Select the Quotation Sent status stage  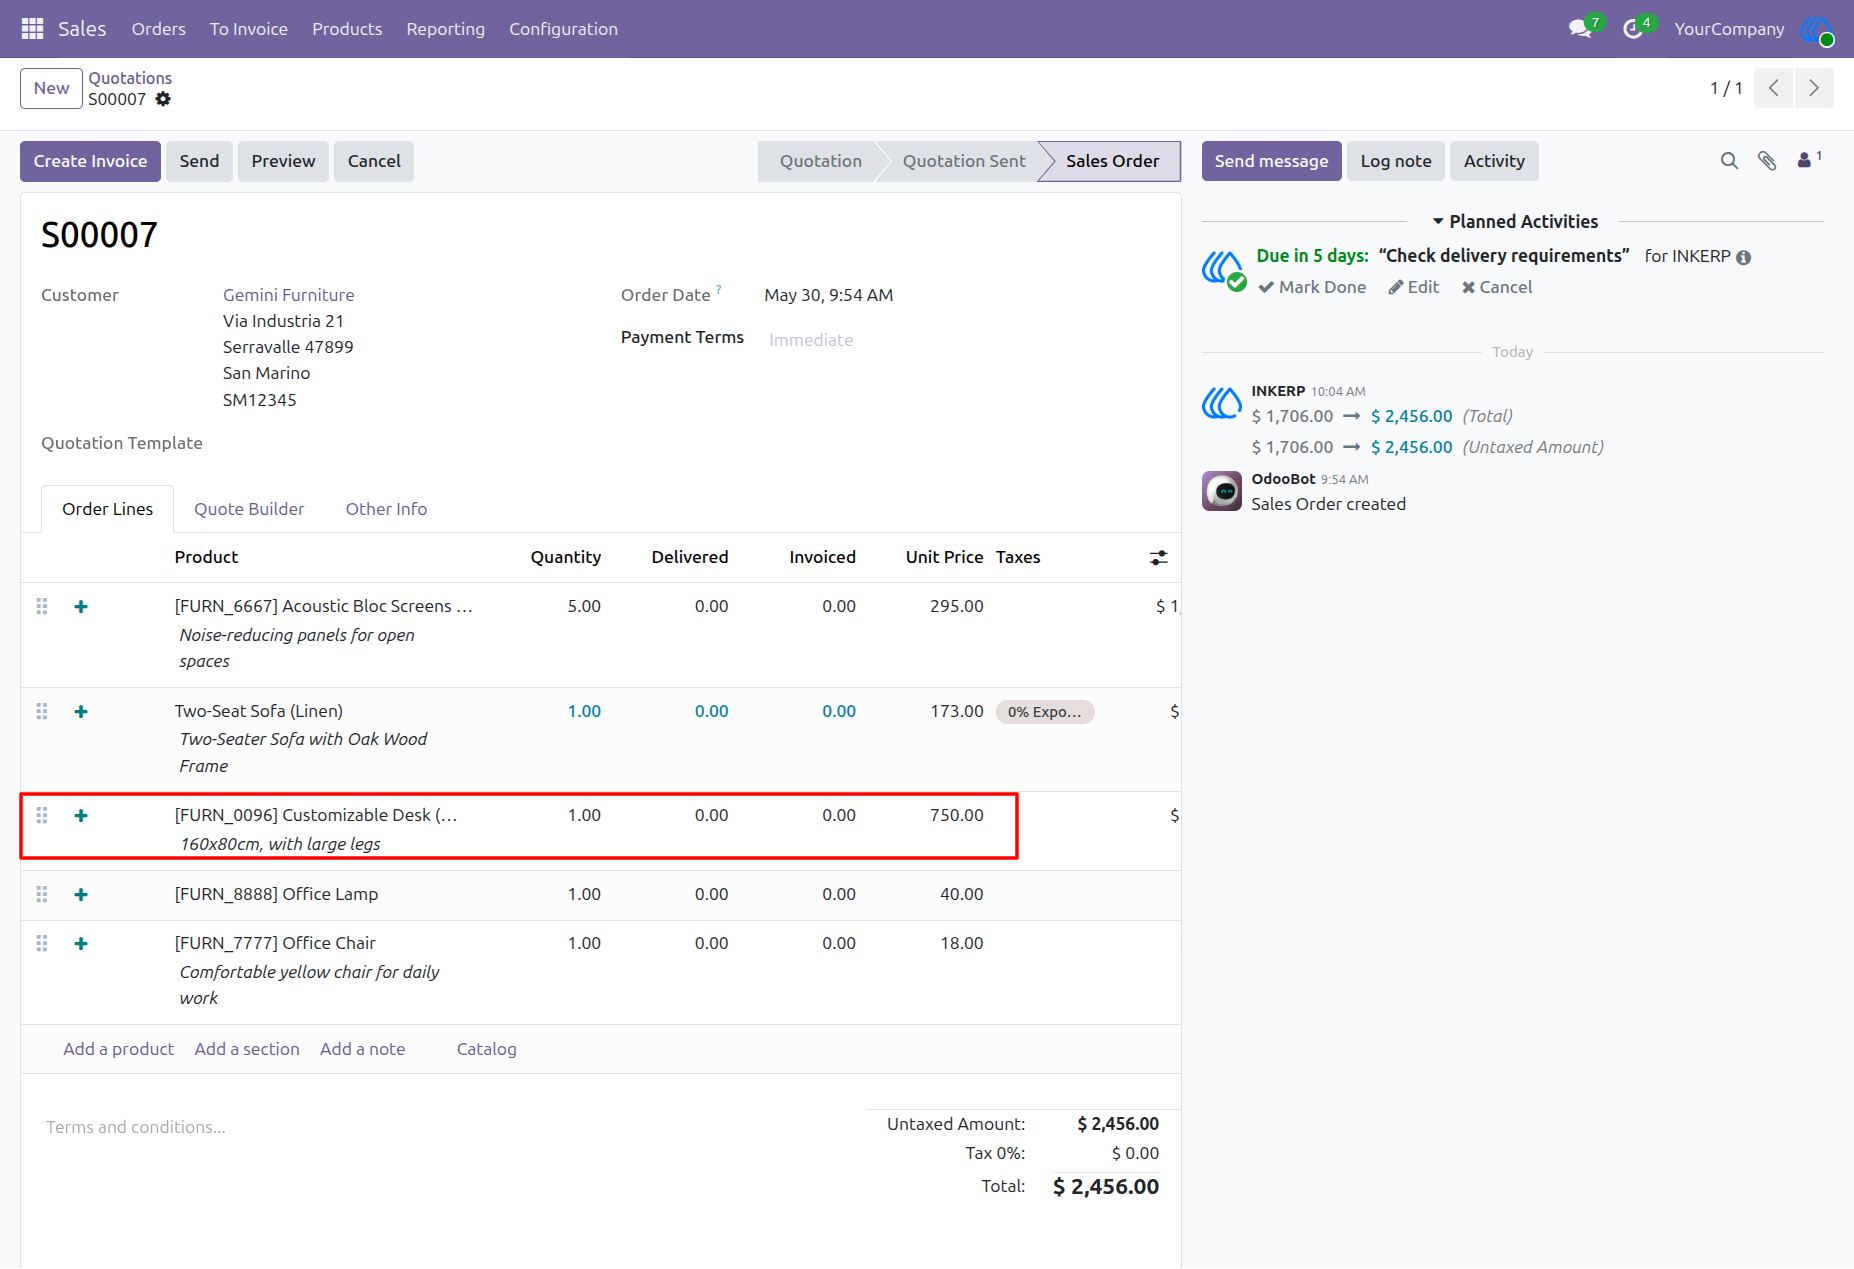[964, 161]
